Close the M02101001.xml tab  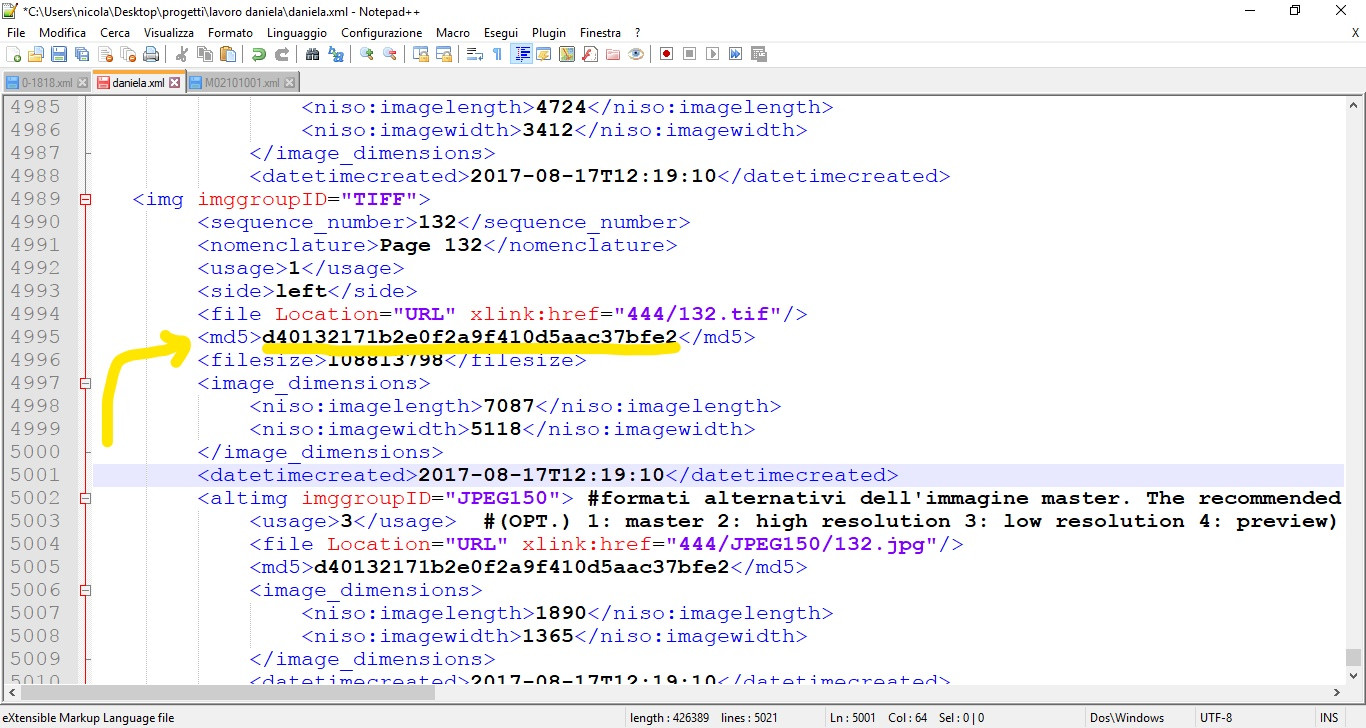pyautogui.click(x=288, y=83)
